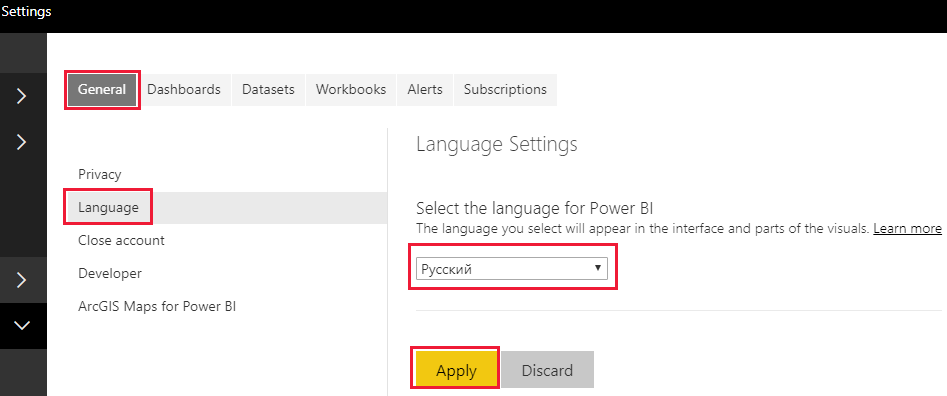The image size is (947, 396).
Task: Expand the third right-pointing sidebar chevron
Action: (x=22, y=280)
